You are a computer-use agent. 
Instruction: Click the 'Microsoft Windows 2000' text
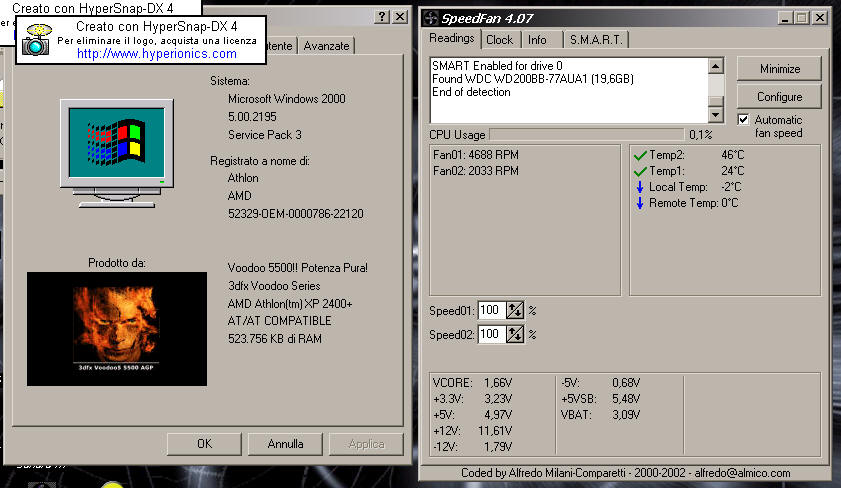(286, 99)
